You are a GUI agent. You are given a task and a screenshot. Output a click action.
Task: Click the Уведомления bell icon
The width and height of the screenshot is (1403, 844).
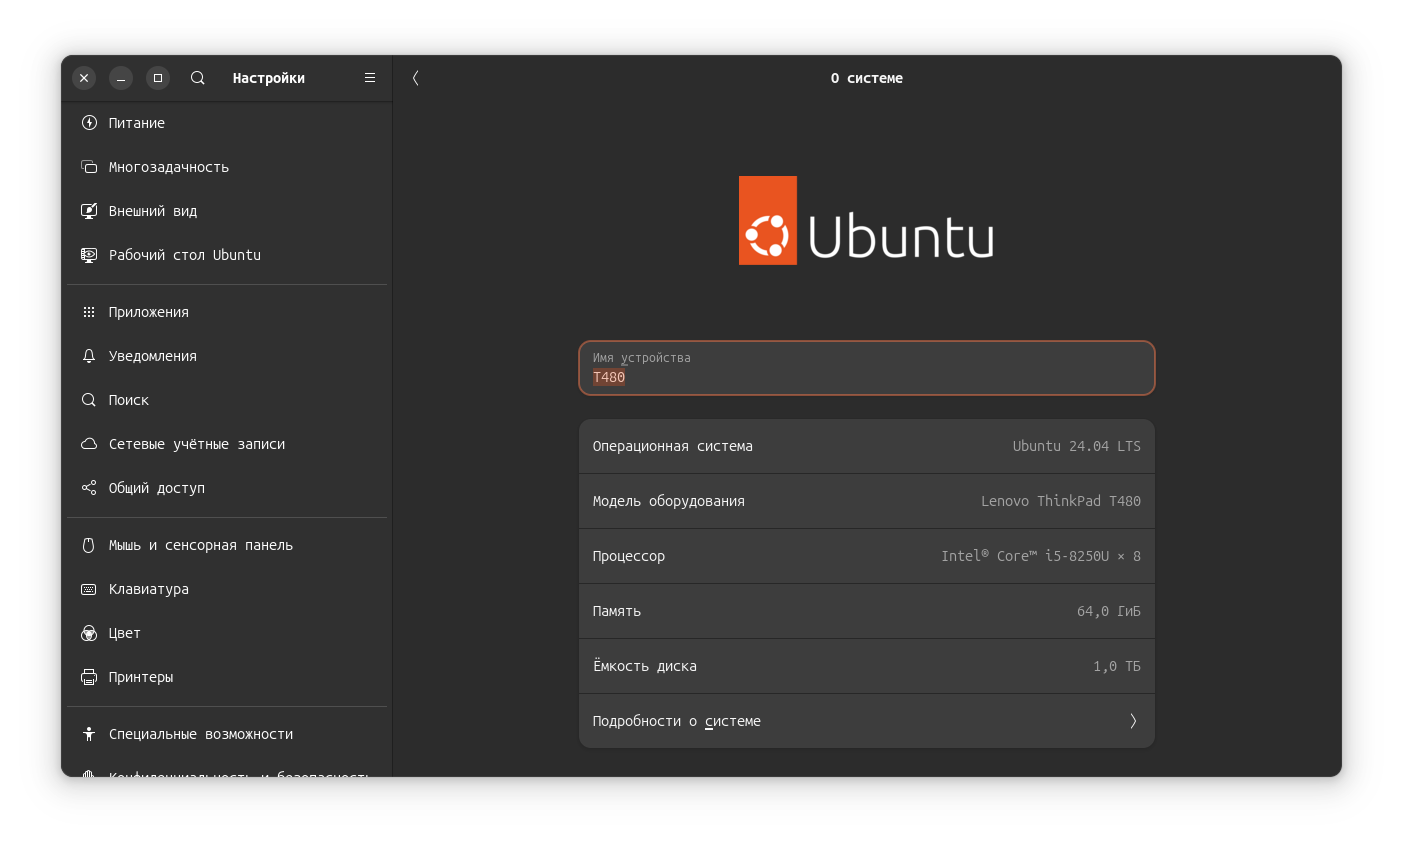[x=89, y=356]
